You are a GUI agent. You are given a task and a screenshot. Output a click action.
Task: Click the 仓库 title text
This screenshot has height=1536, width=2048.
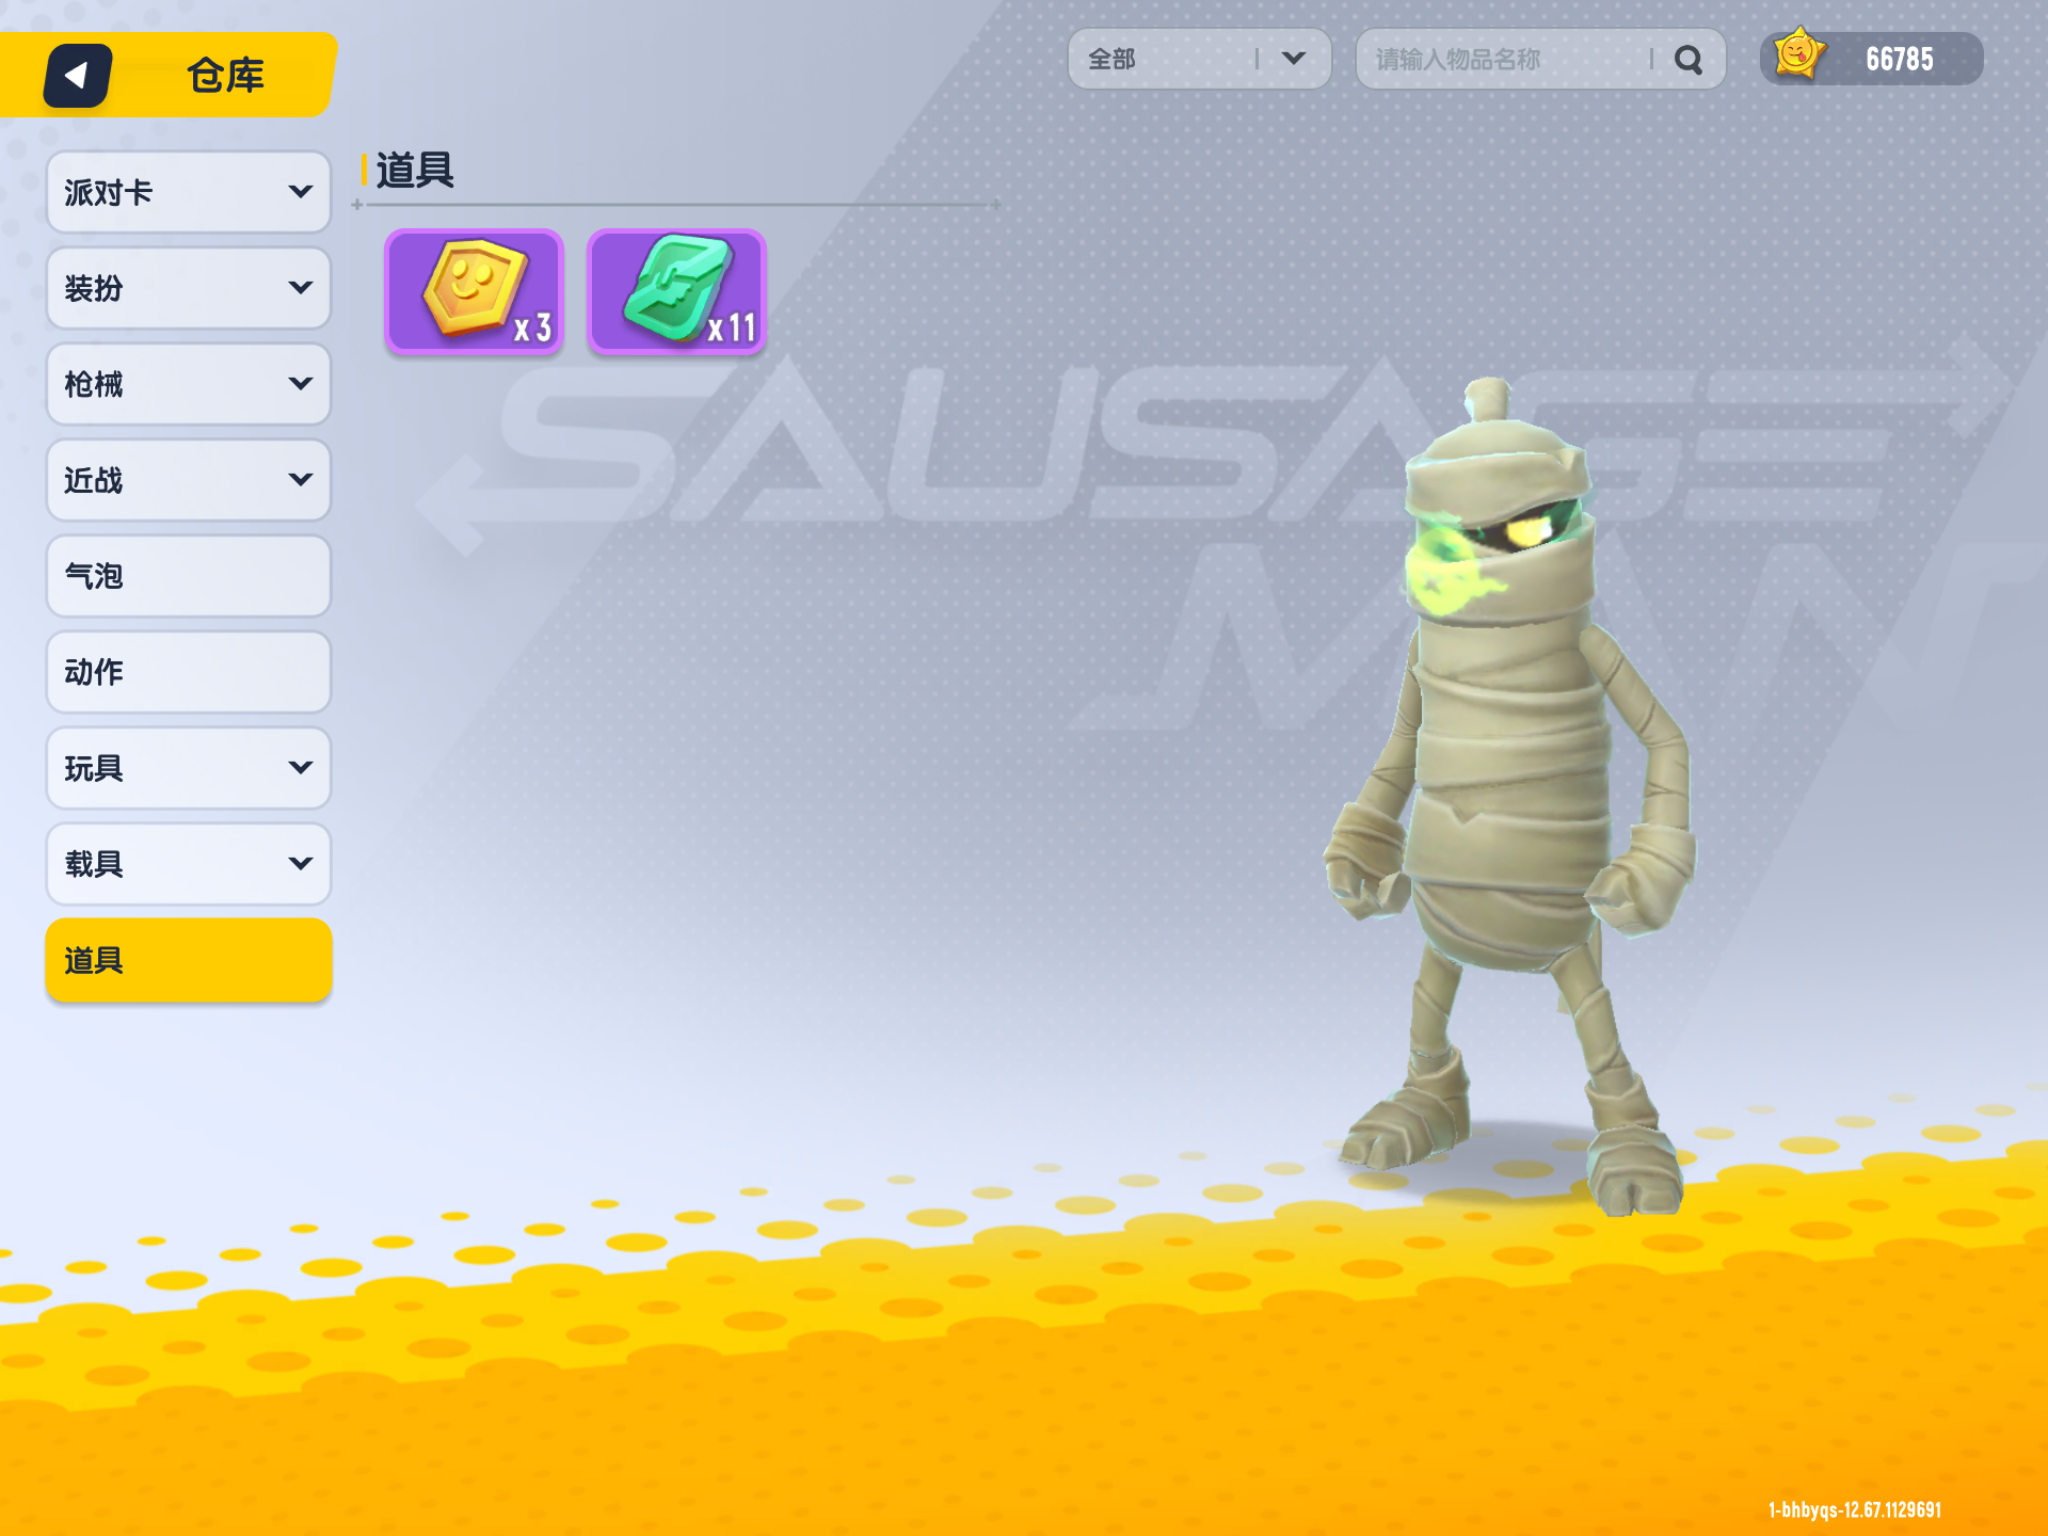[x=226, y=75]
